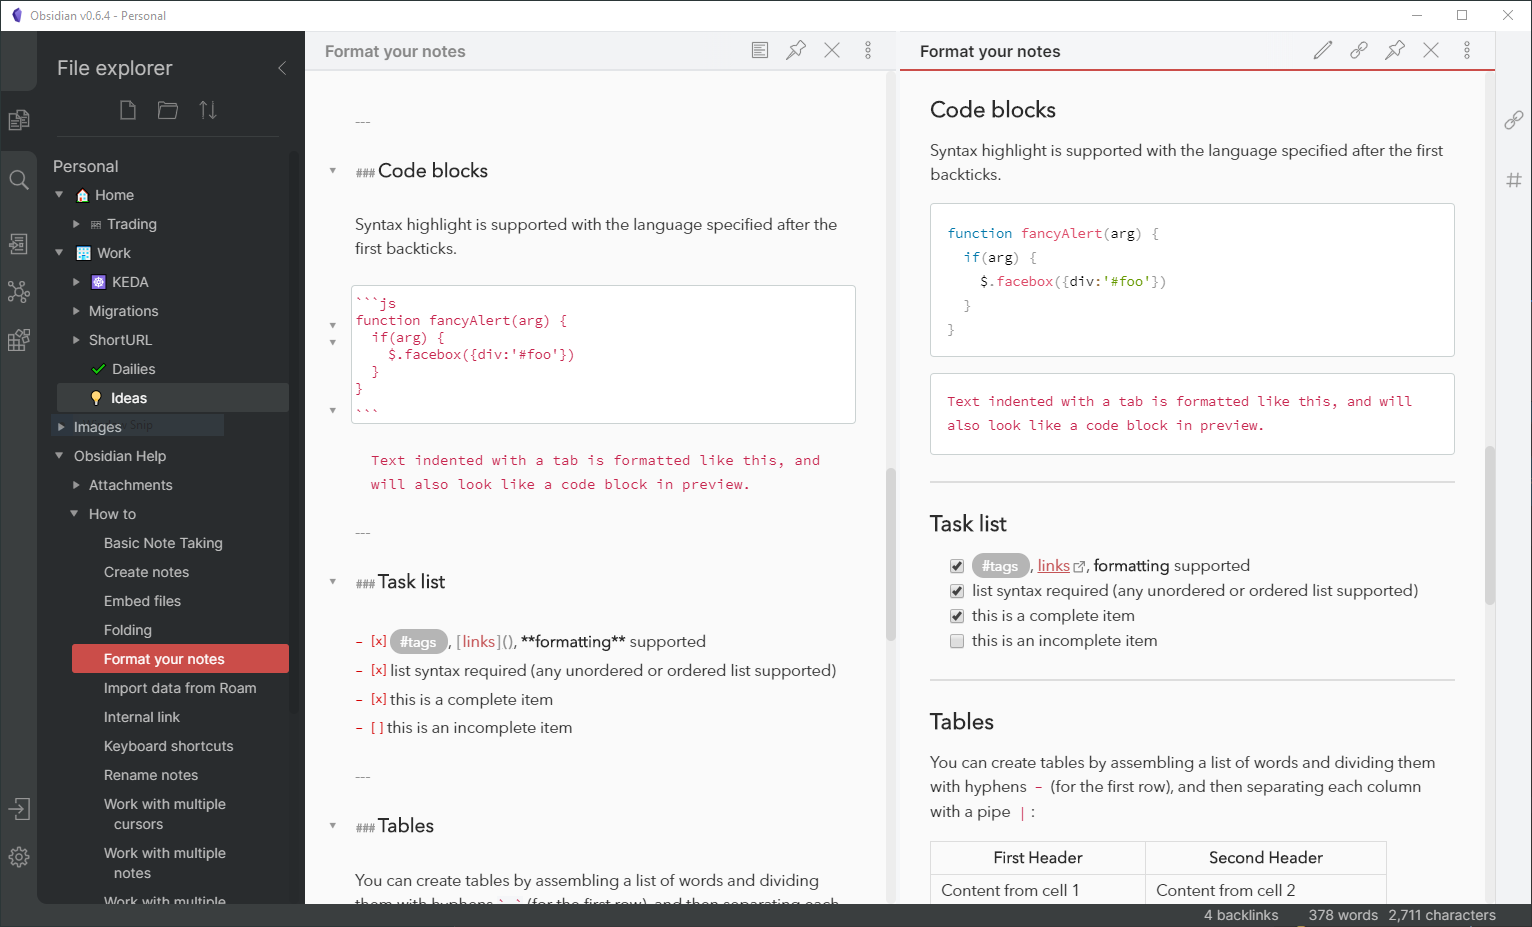Fold the Task list heading in editor
Screen dimensions: 1532x927
click(333, 582)
